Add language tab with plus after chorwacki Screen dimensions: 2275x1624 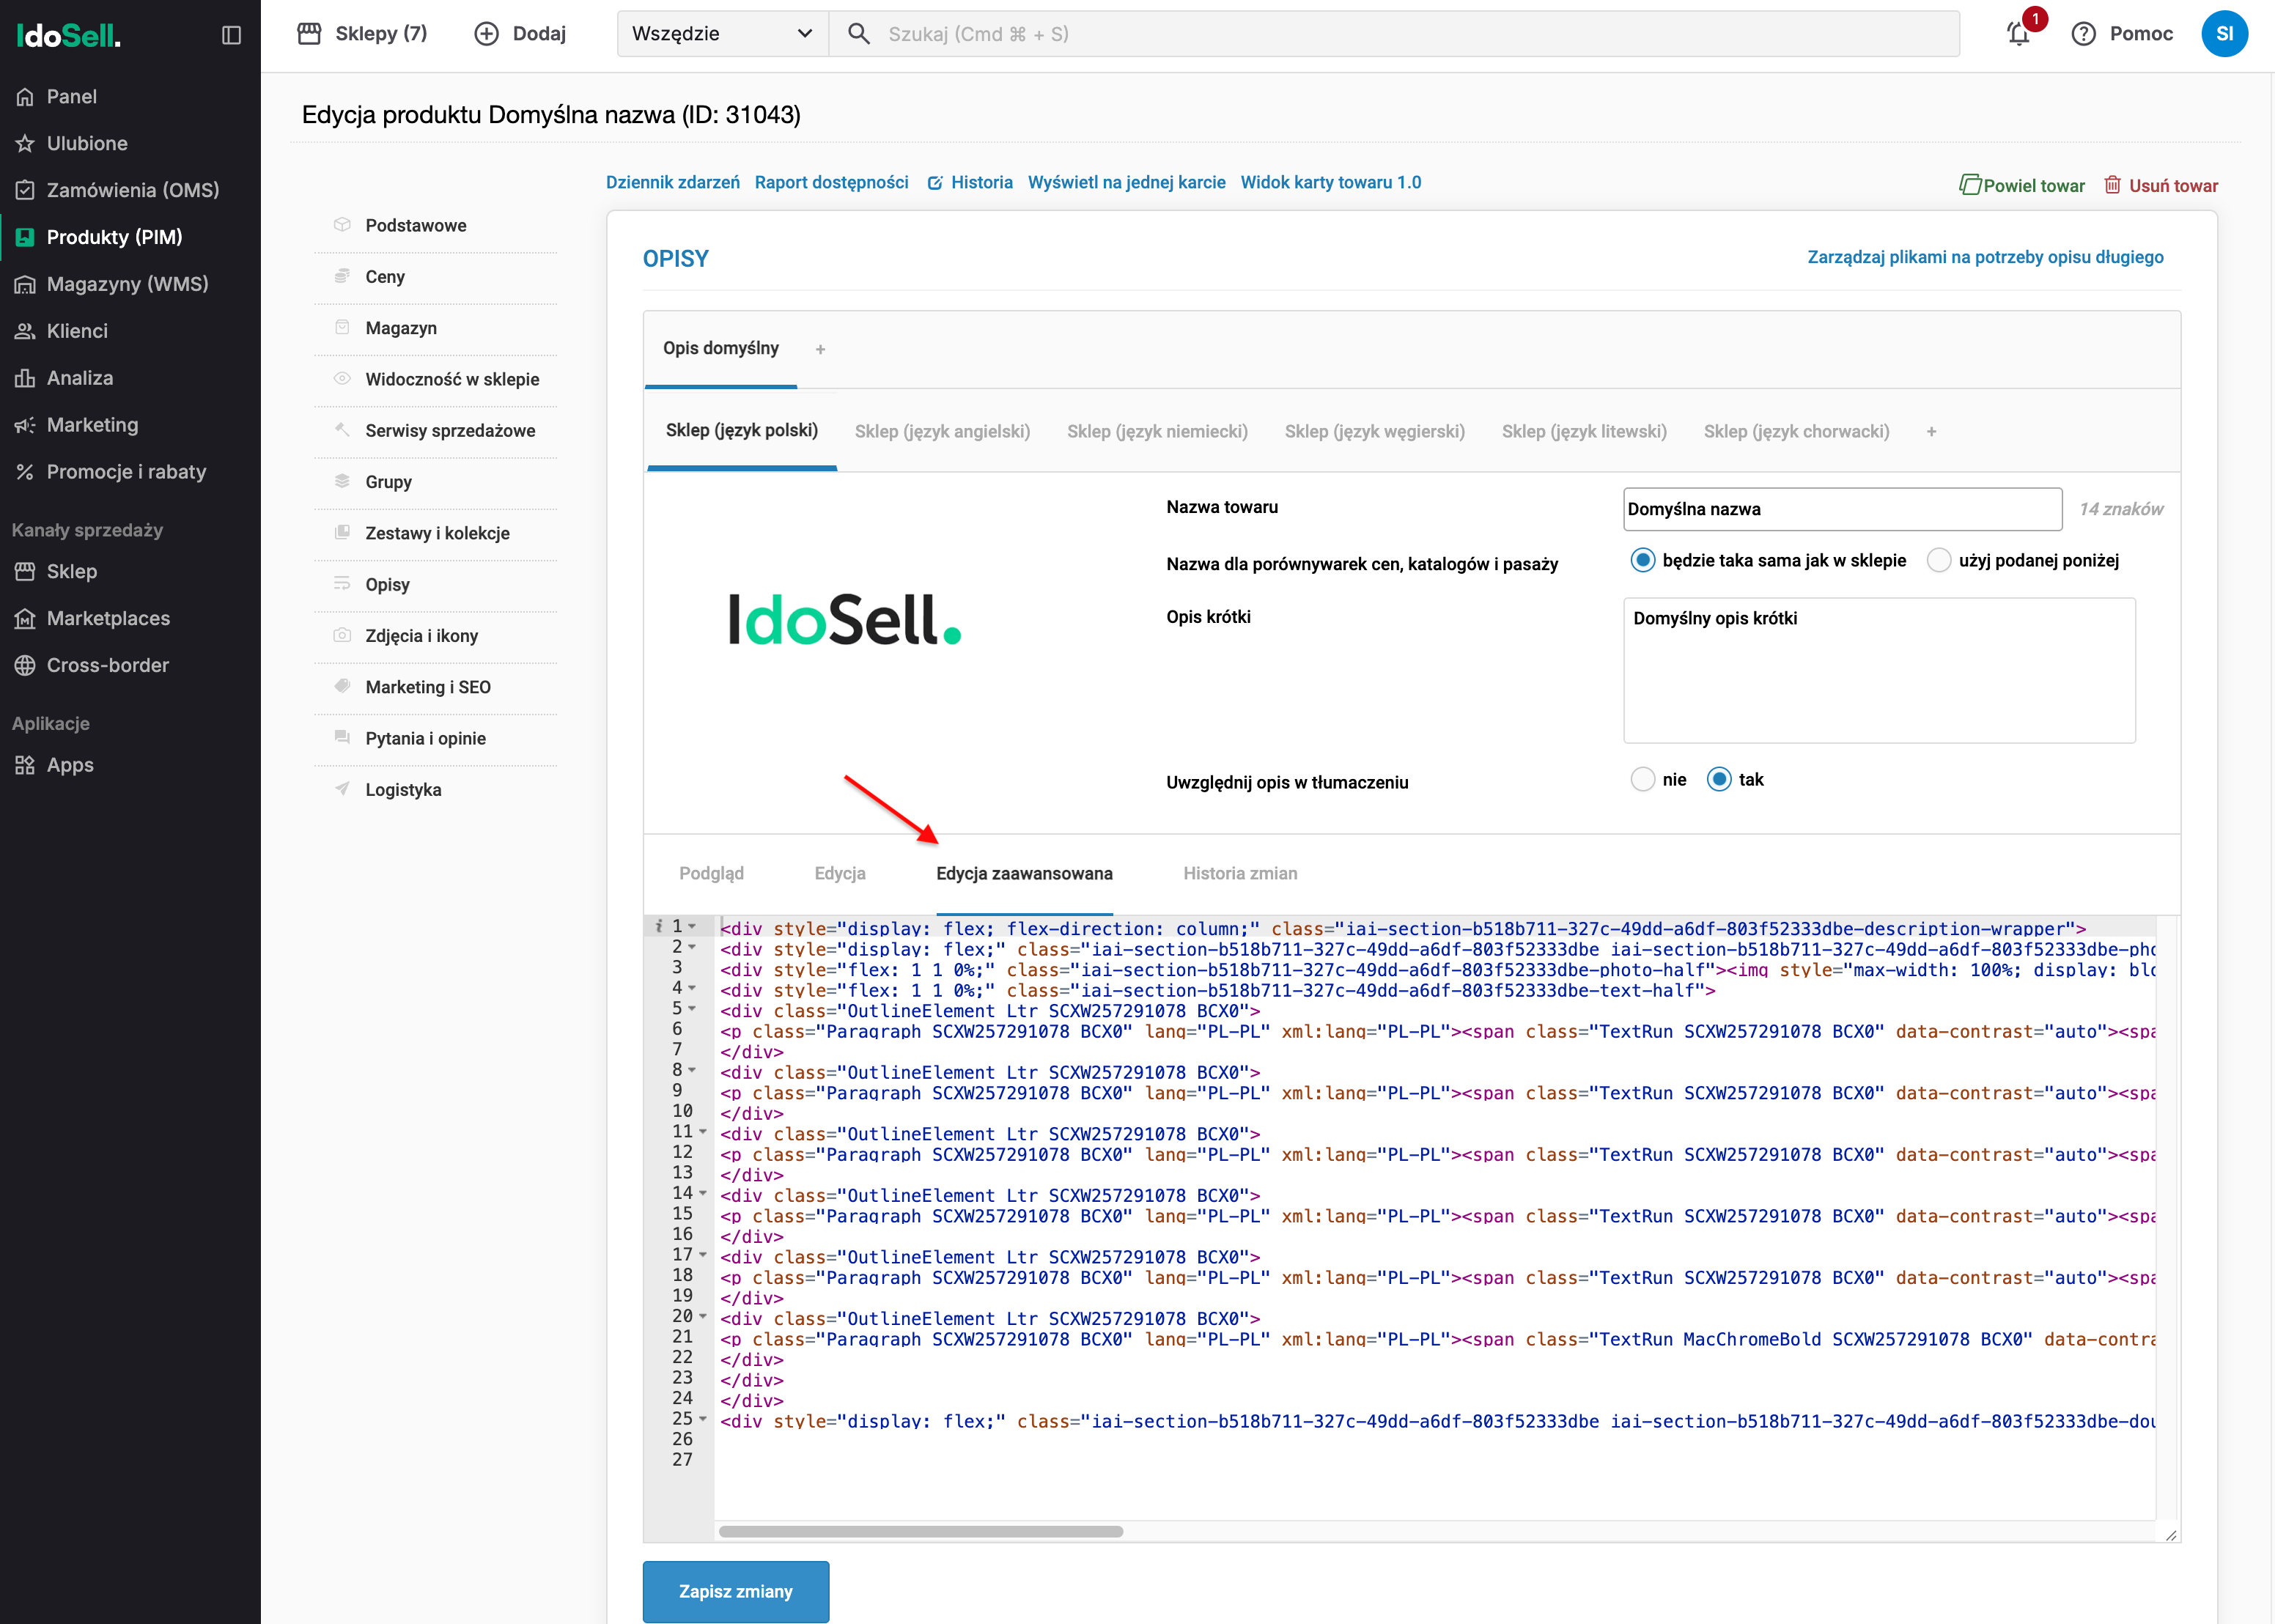tap(1931, 431)
